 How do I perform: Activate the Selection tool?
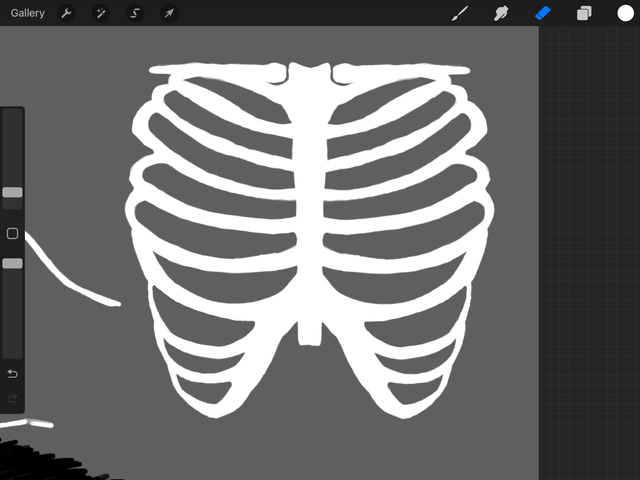click(x=135, y=13)
